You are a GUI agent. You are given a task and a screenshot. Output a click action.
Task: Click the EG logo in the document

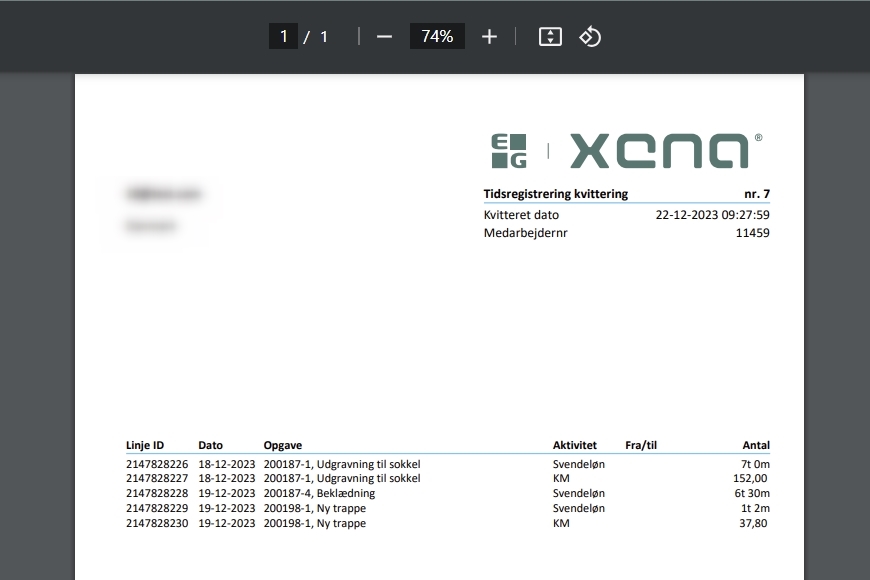pos(508,151)
